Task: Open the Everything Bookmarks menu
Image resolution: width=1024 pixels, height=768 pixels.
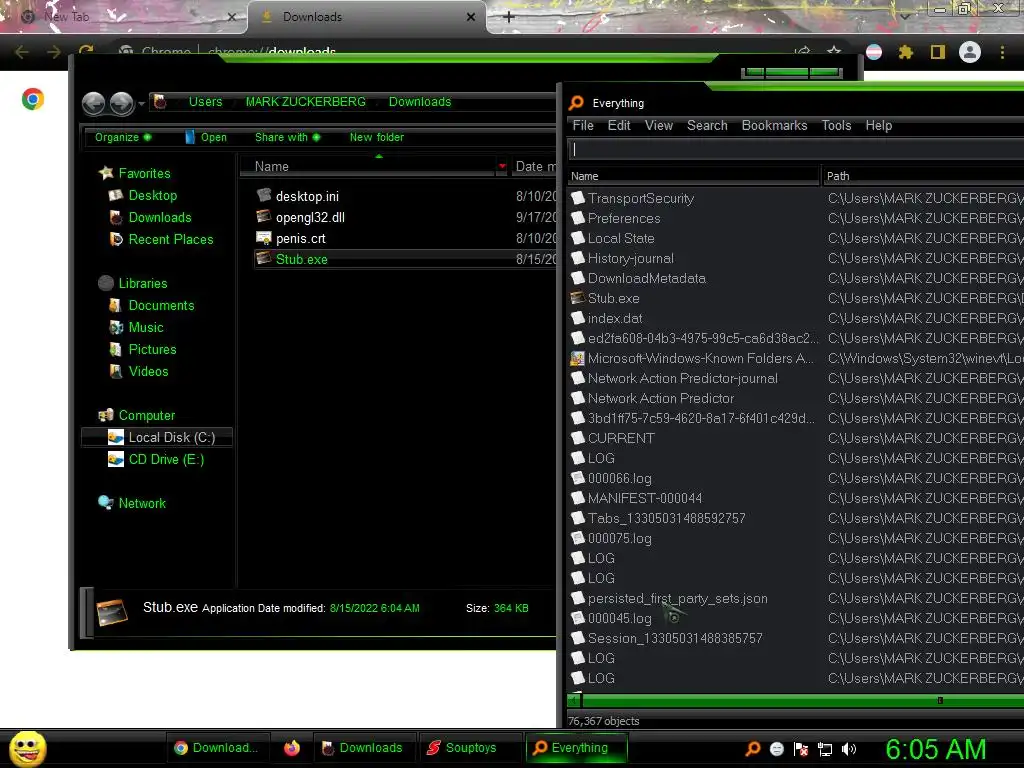Action: coord(774,125)
